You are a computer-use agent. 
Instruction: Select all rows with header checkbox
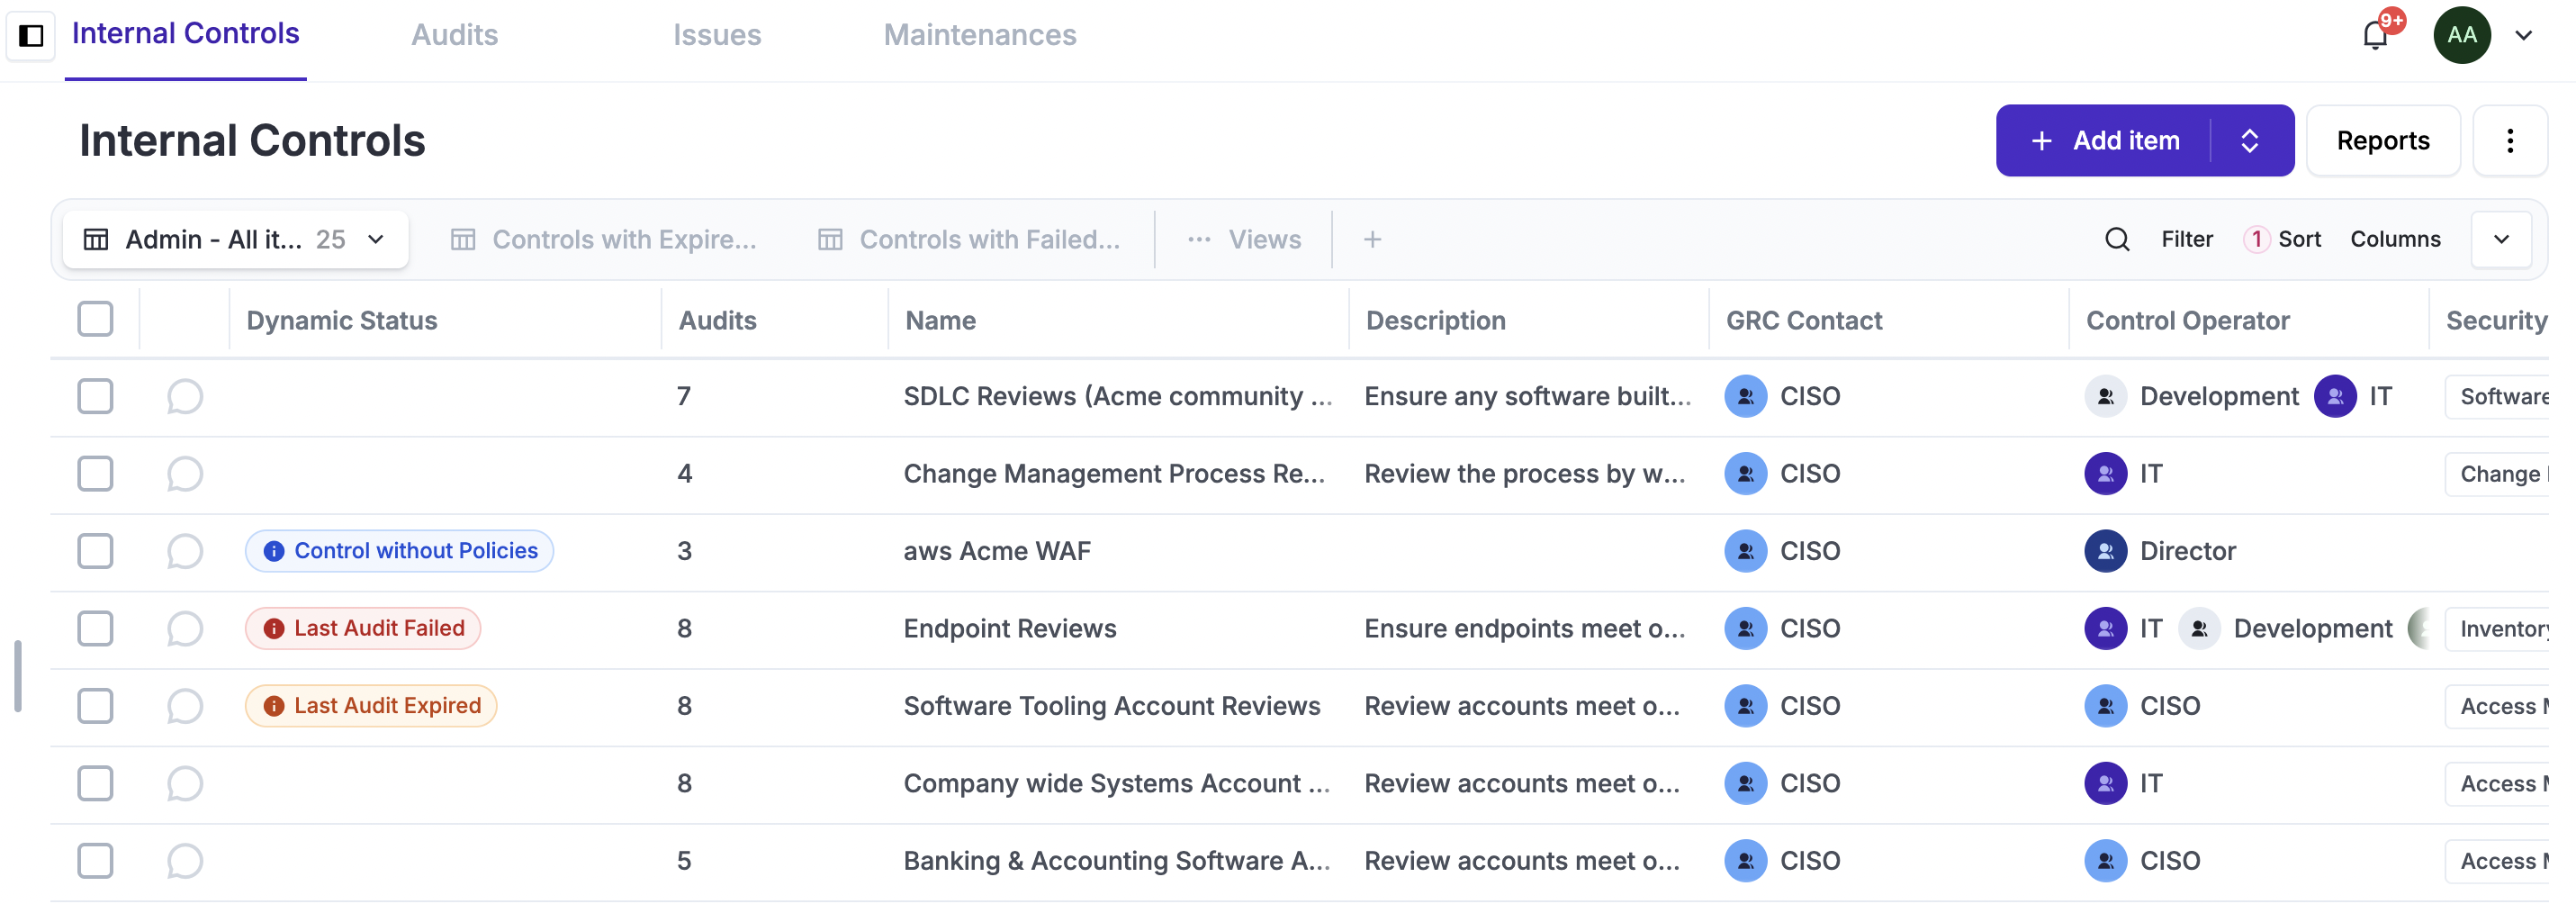tap(95, 319)
